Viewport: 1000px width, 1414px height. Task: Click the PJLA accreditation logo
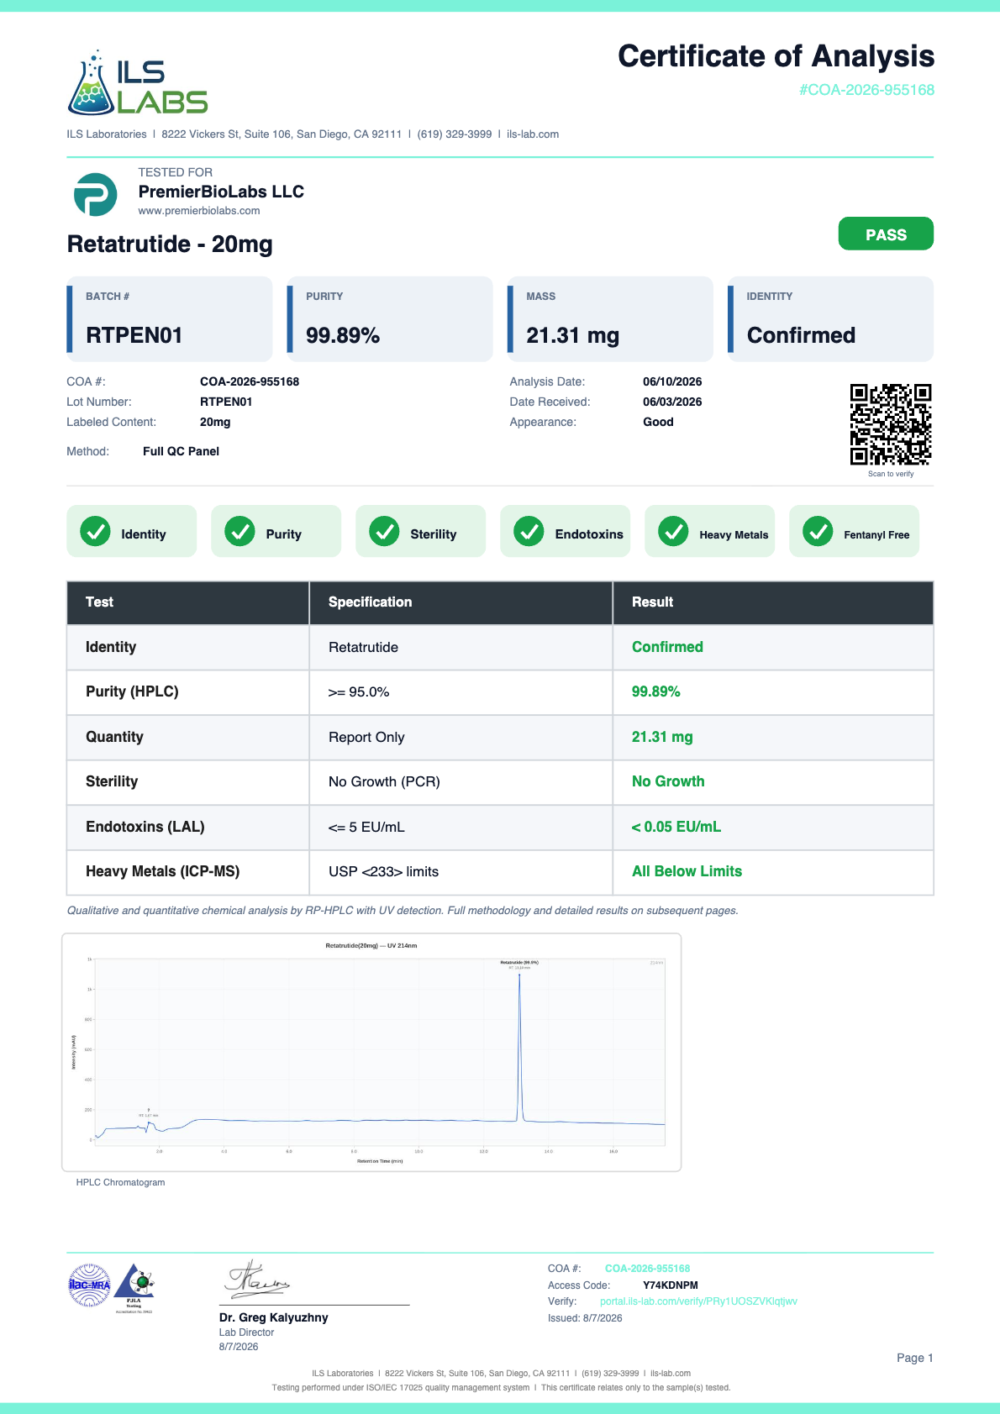point(134,1287)
